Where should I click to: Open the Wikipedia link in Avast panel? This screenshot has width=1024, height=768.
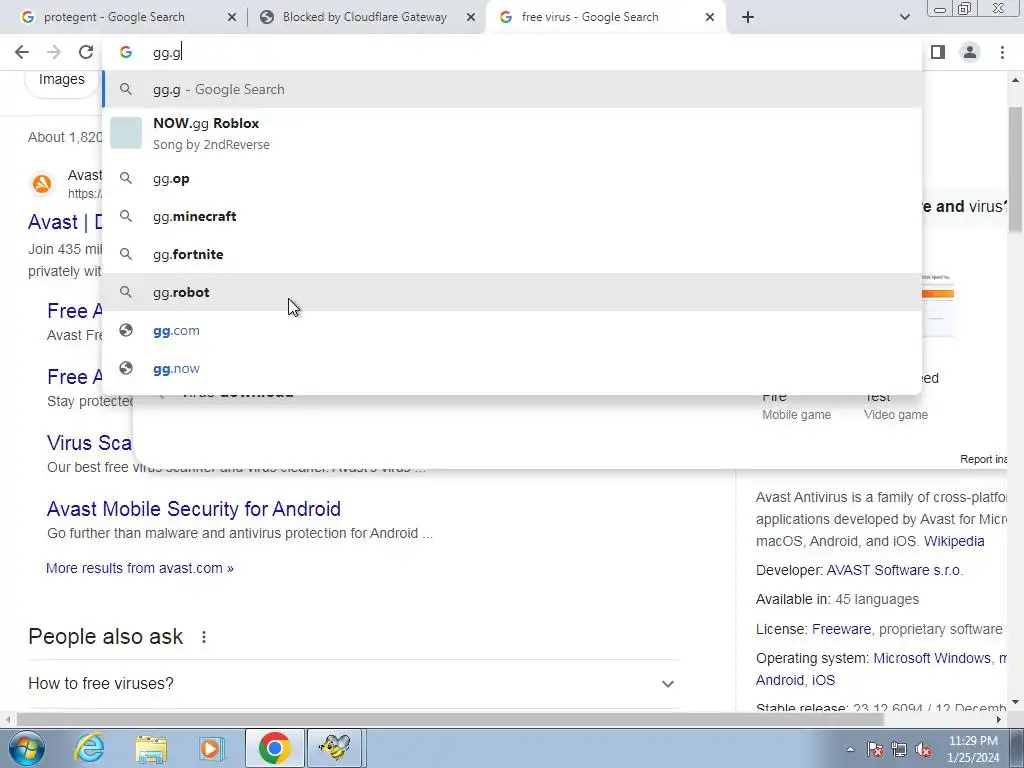[954, 541]
